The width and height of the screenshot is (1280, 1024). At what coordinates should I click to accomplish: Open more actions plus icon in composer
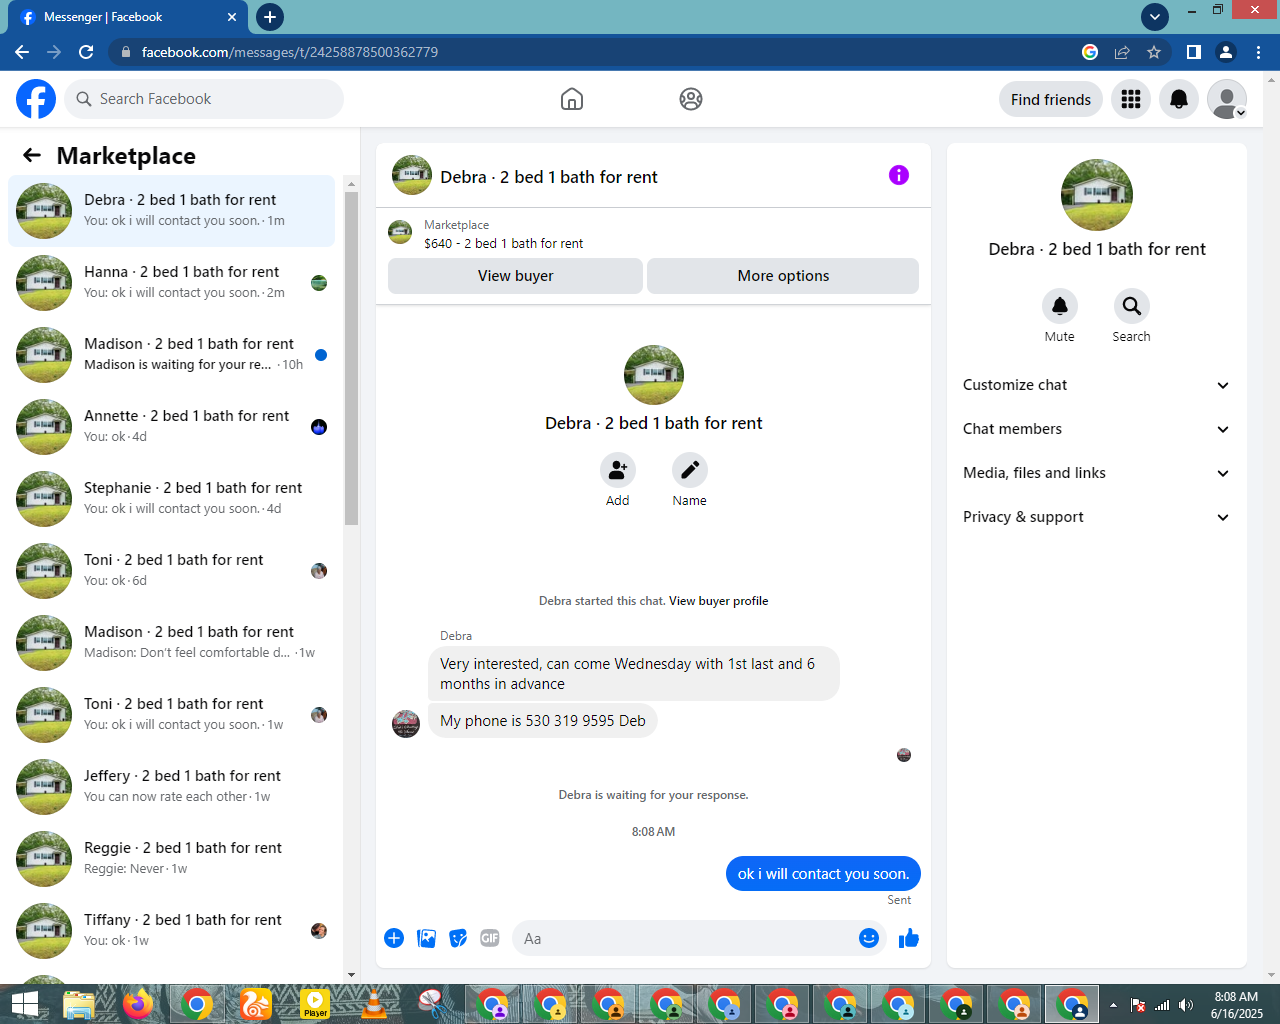point(394,938)
